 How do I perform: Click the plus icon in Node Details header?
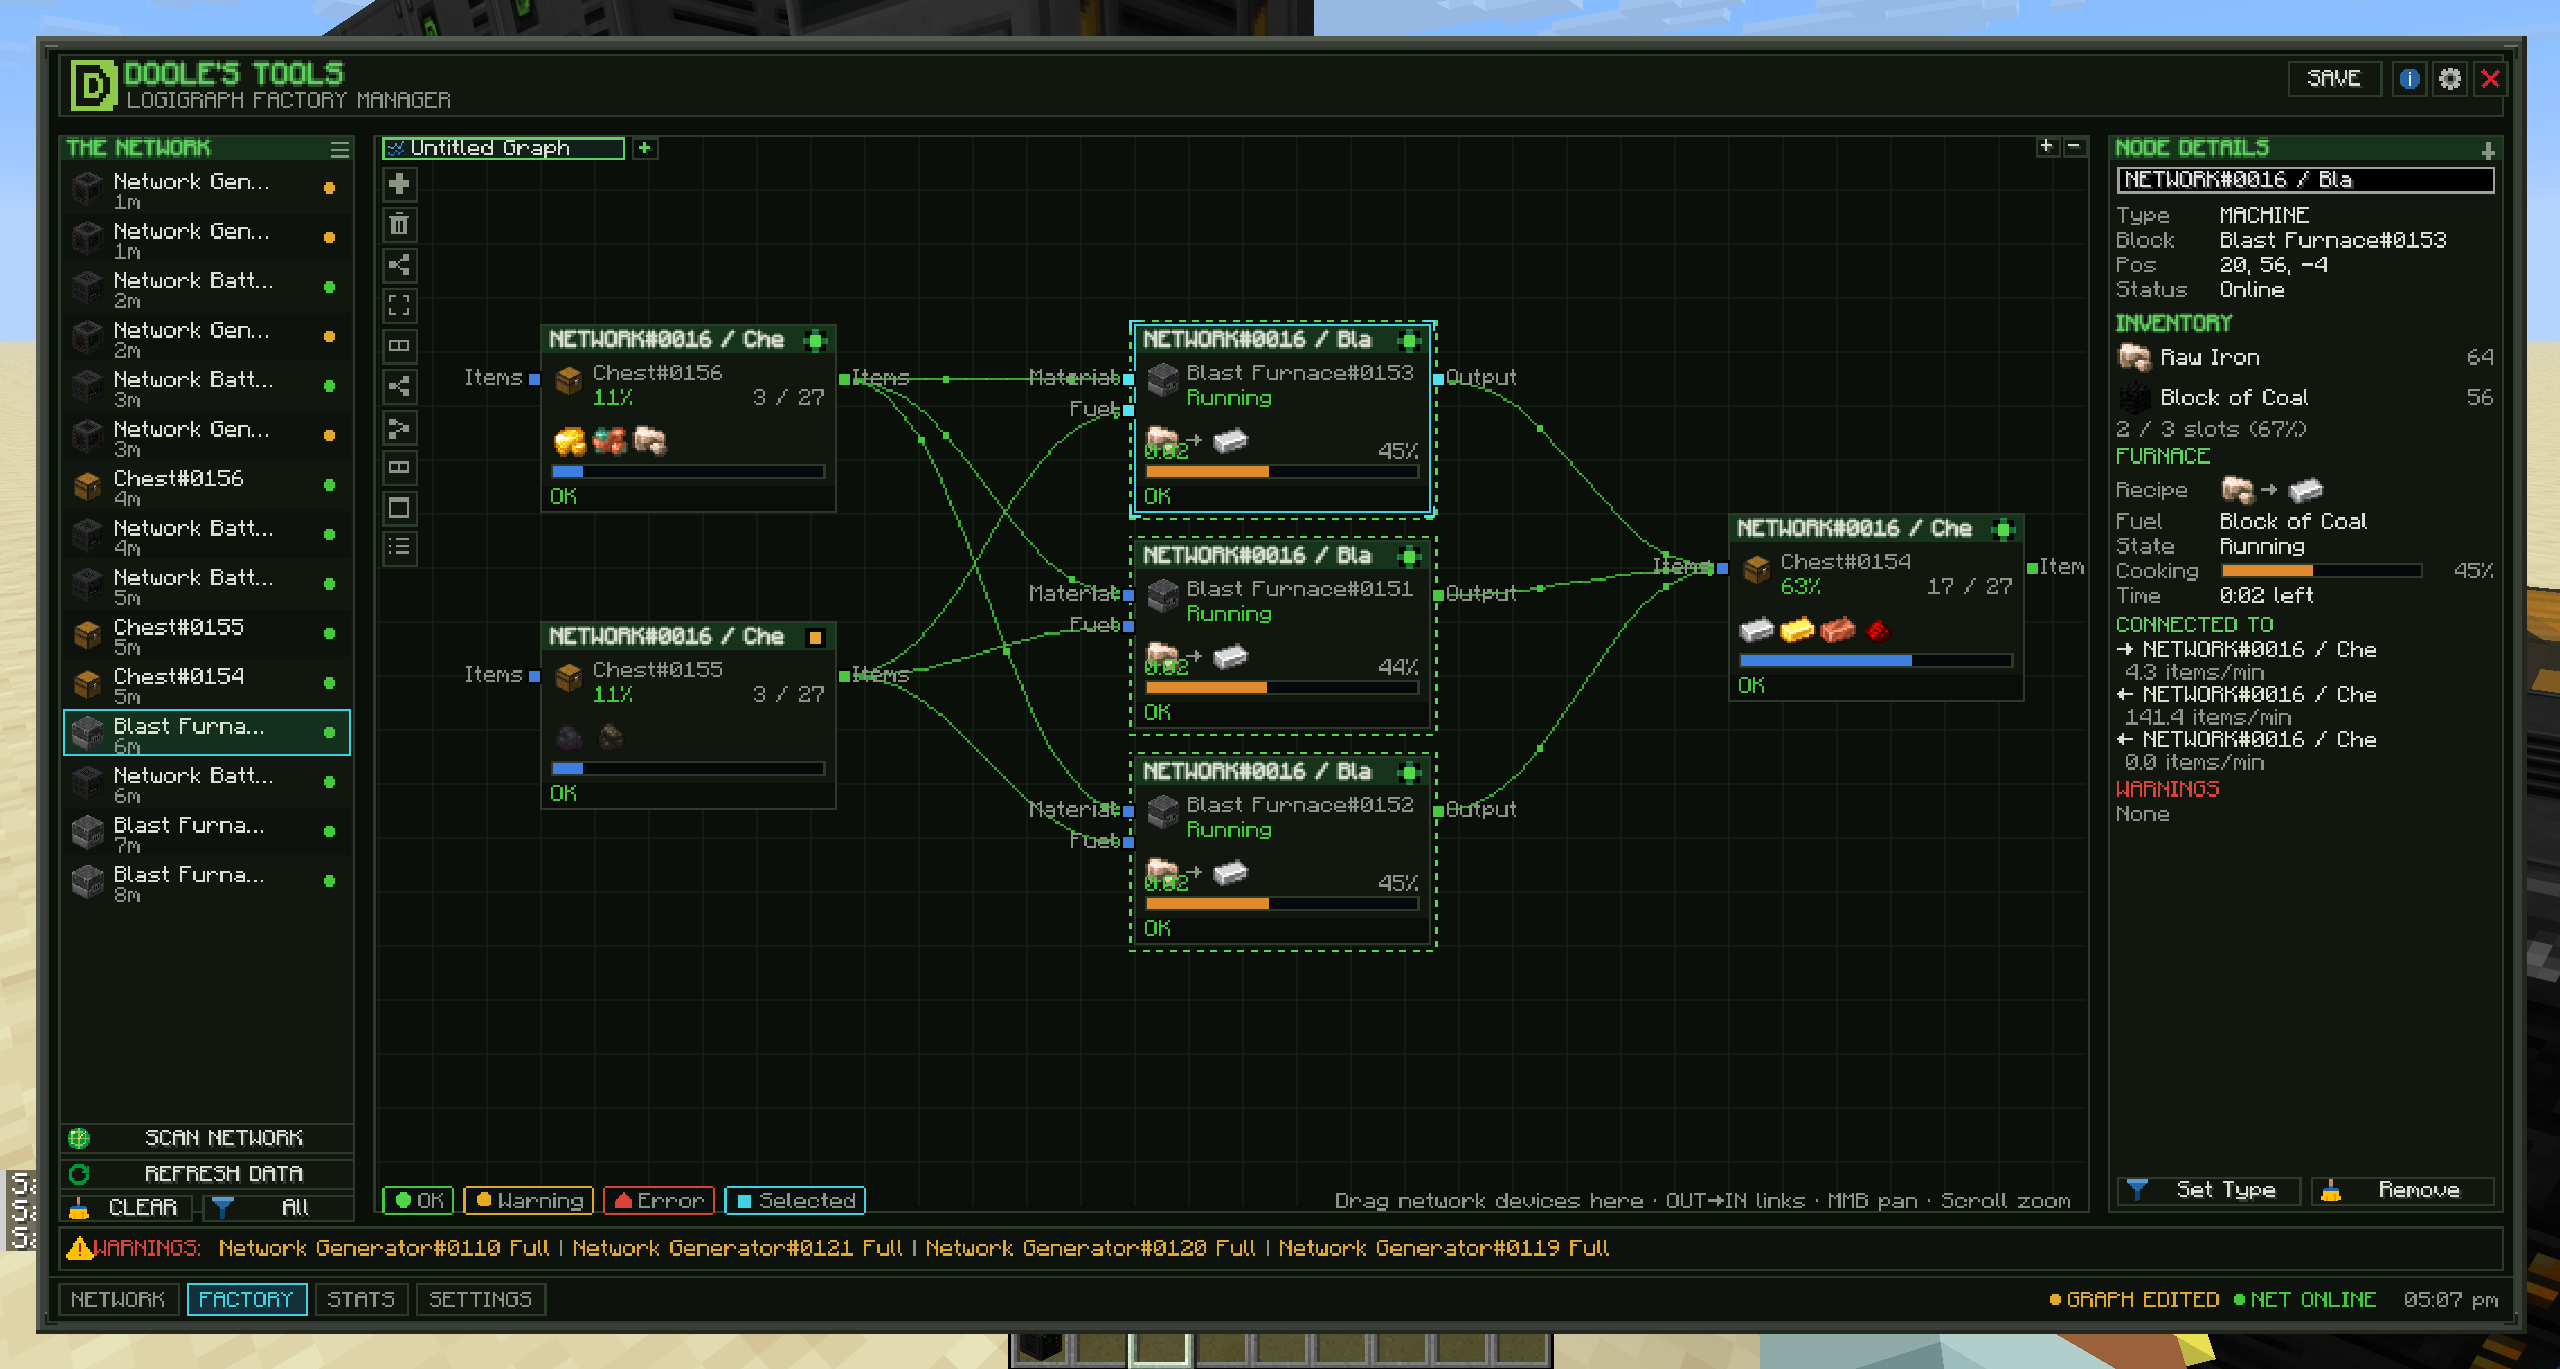tap(2488, 150)
